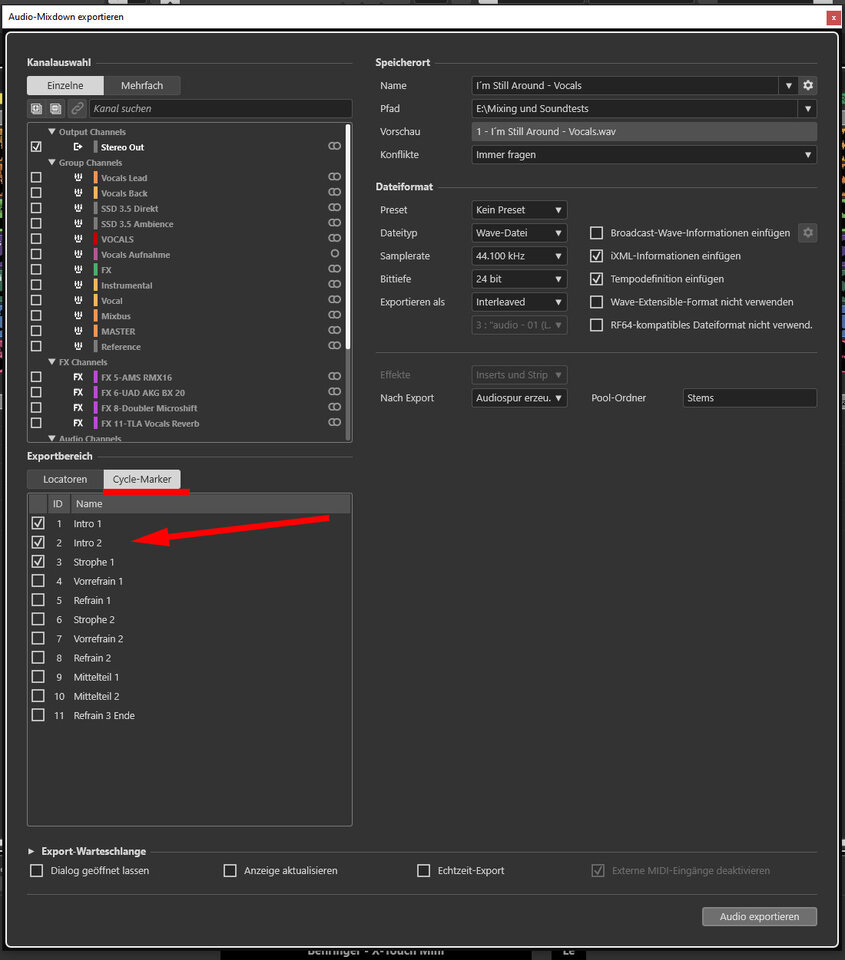The width and height of the screenshot is (845, 960).
Task: Click expand-all channels icon near search
Action: click(x=36, y=108)
